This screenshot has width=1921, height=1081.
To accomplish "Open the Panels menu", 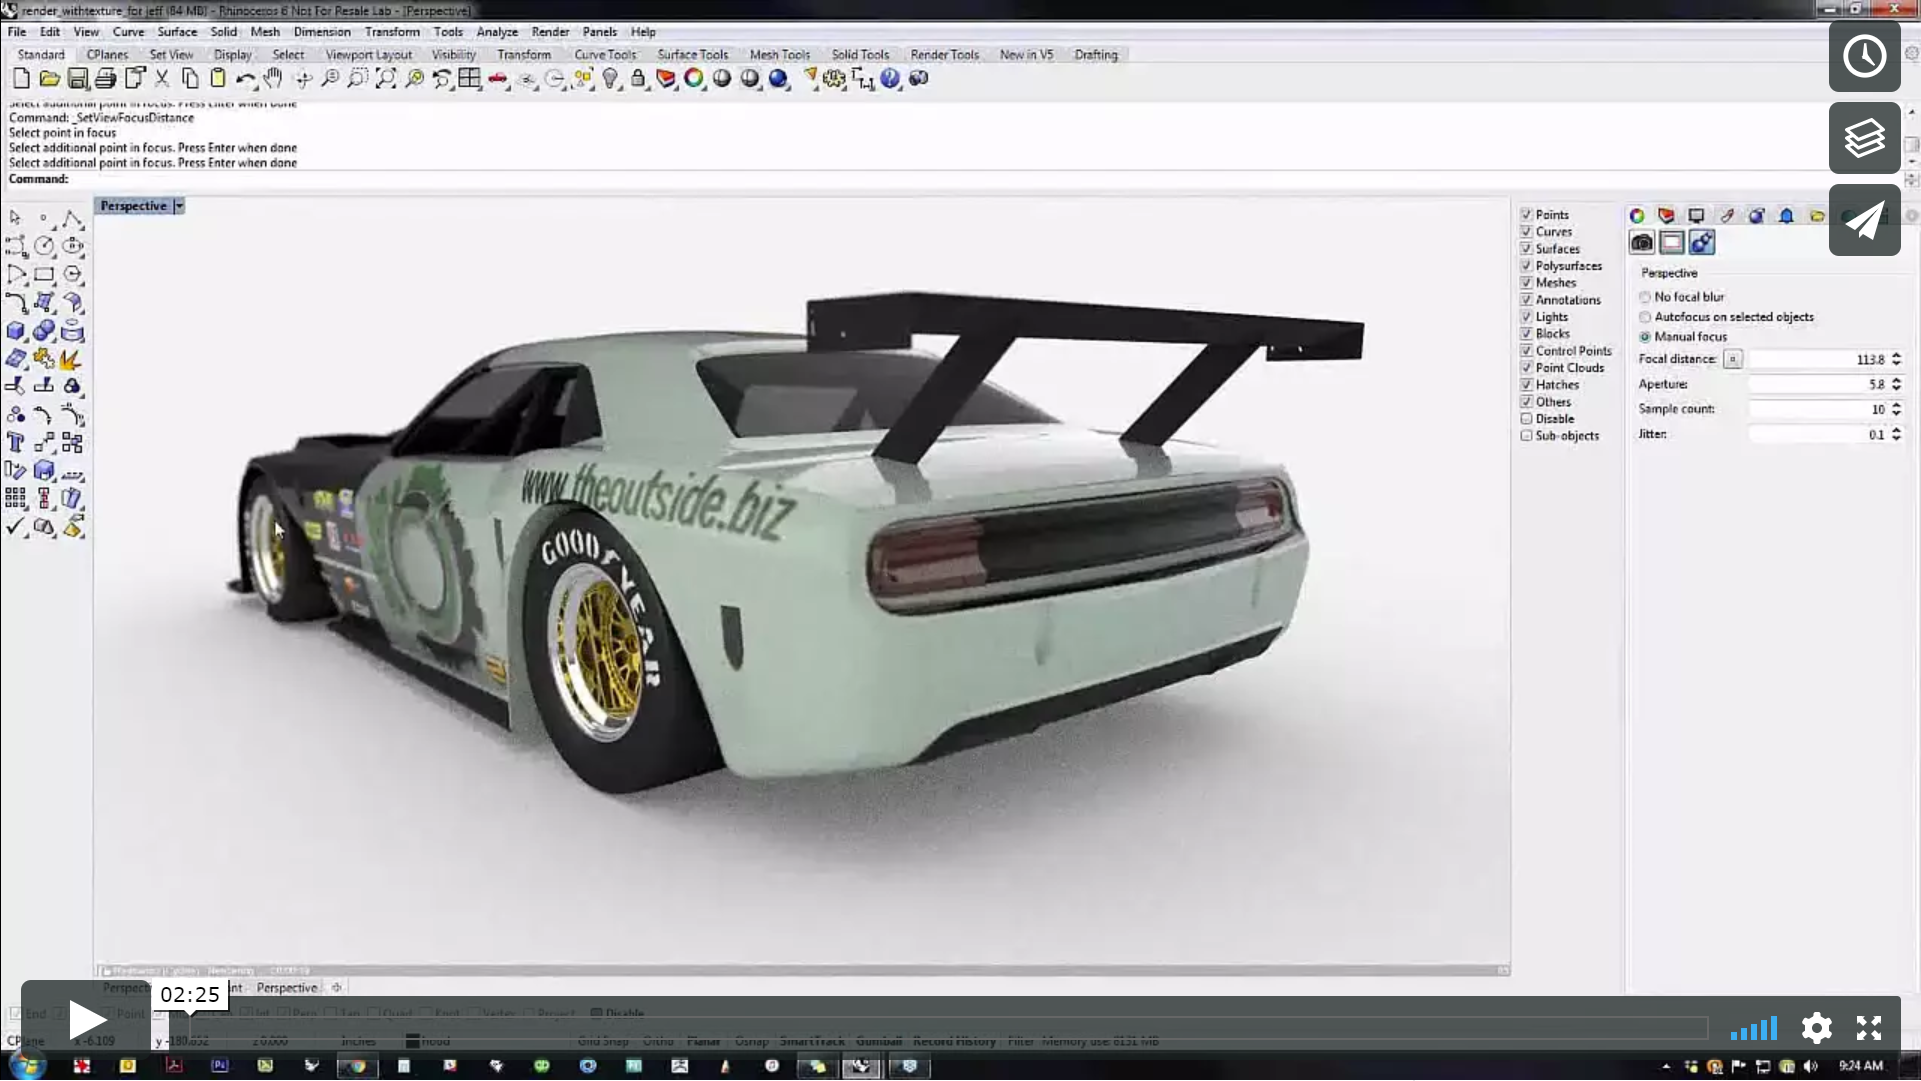I will [x=600, y=32].
